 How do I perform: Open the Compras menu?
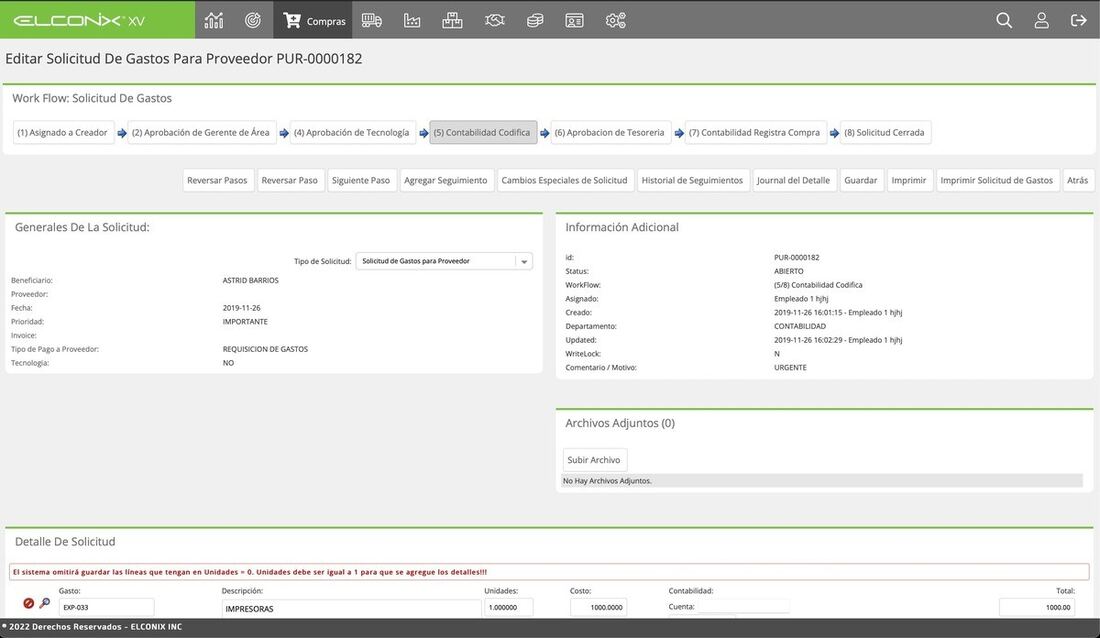[313, 20]
